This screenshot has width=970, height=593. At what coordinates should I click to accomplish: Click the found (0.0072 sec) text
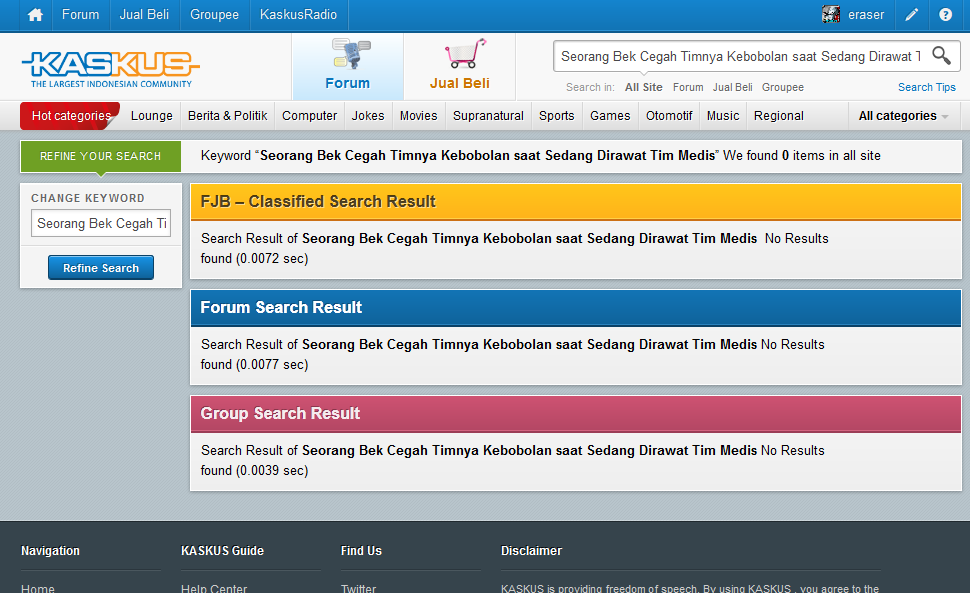(254, 258)
